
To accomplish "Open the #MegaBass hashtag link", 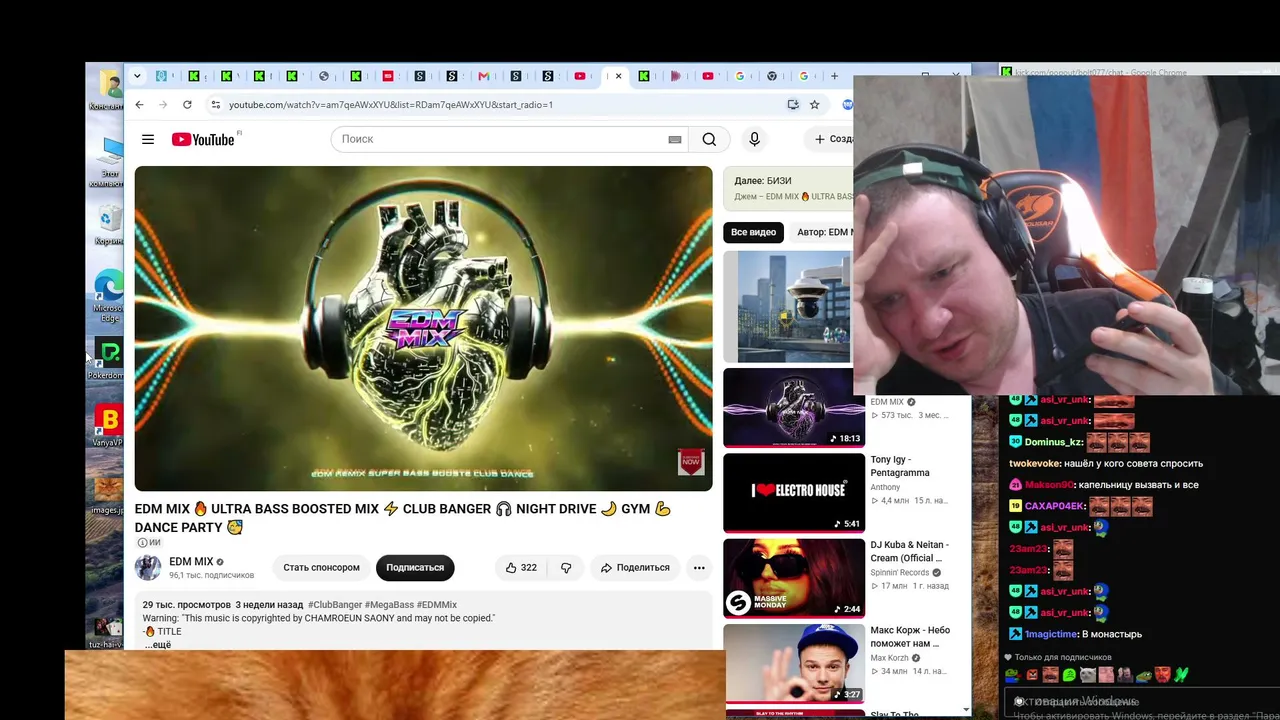I will pos(389,605).
